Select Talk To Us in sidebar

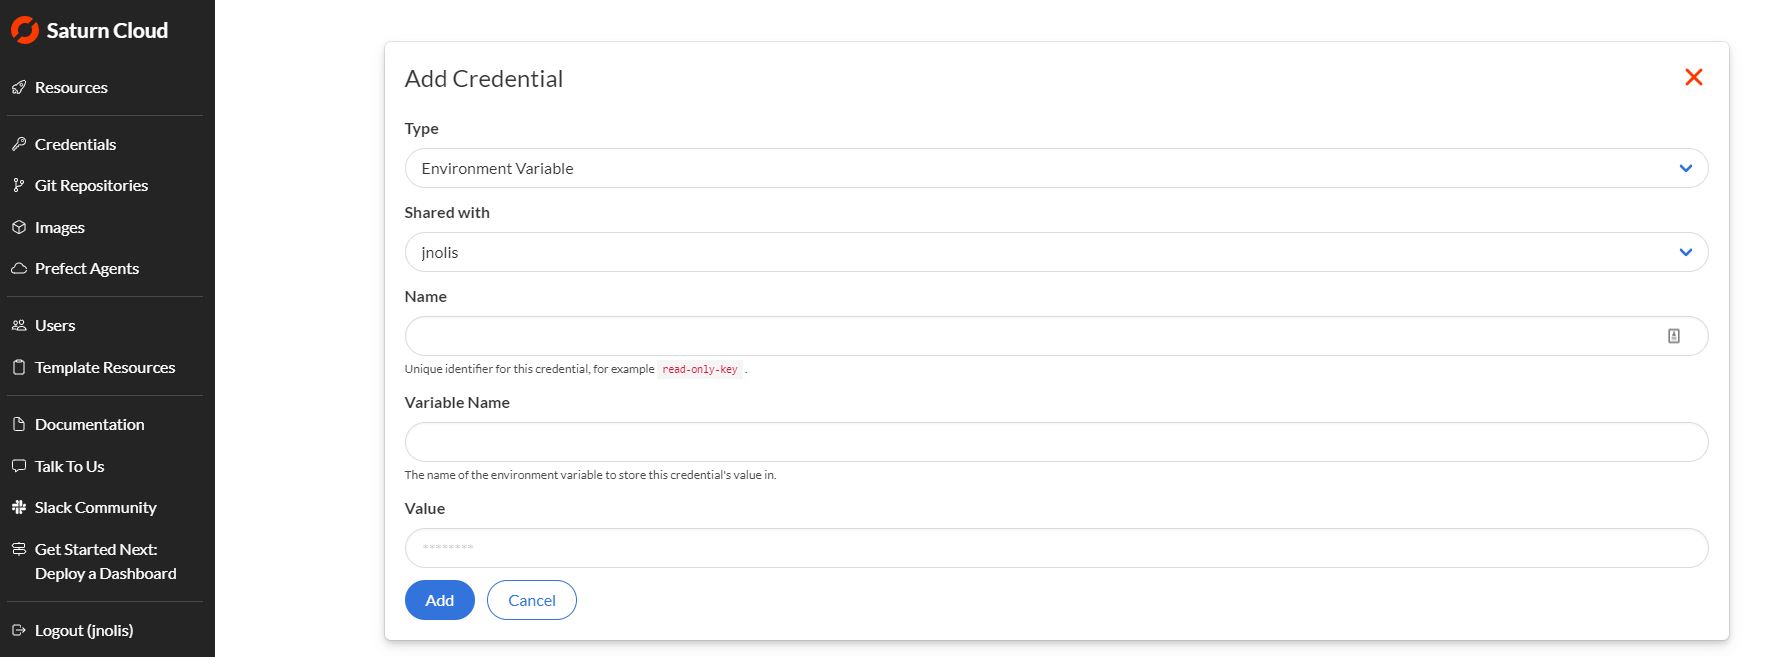coord(69,467)
